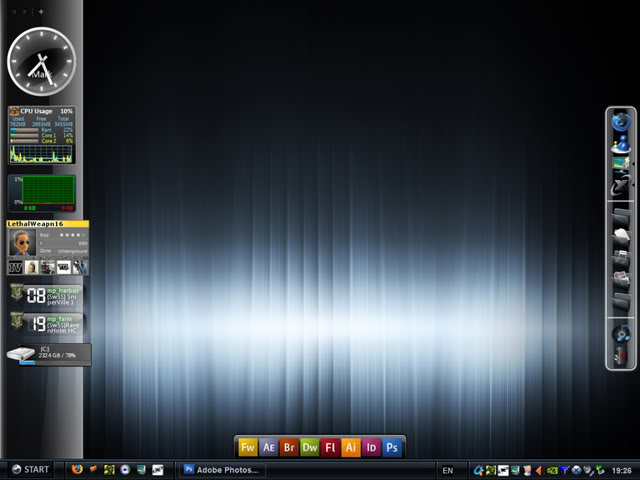The height and width of the screenshot is (480, 640).
Task: Open the START menu
Action: click(30, 469)
